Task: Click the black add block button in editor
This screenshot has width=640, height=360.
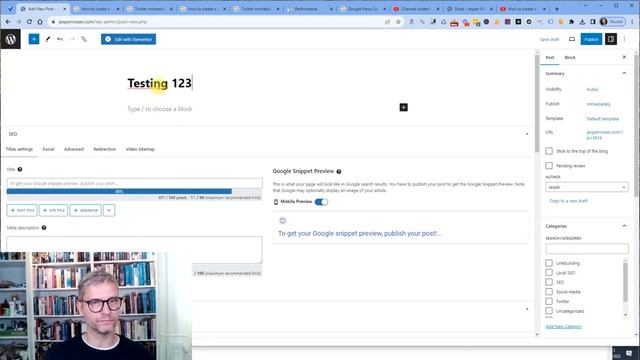Action: pos(403,107)
